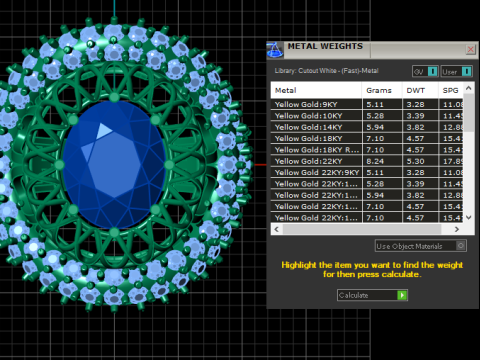Click the horizontal scrollbar track
Image resolution: width=480 pixels, height=360 pixels.
(x=362, y=229)
